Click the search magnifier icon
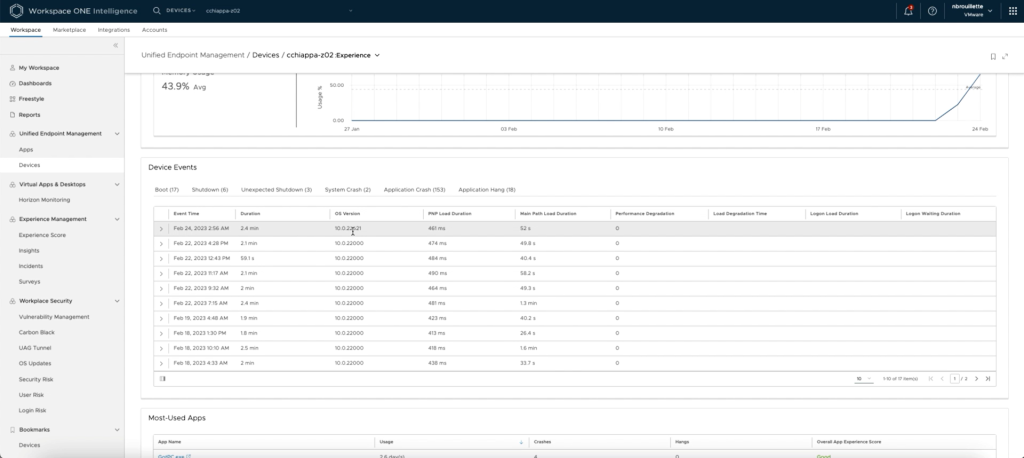The height and width of the screenshot is (458, 1024). (157, 10)
